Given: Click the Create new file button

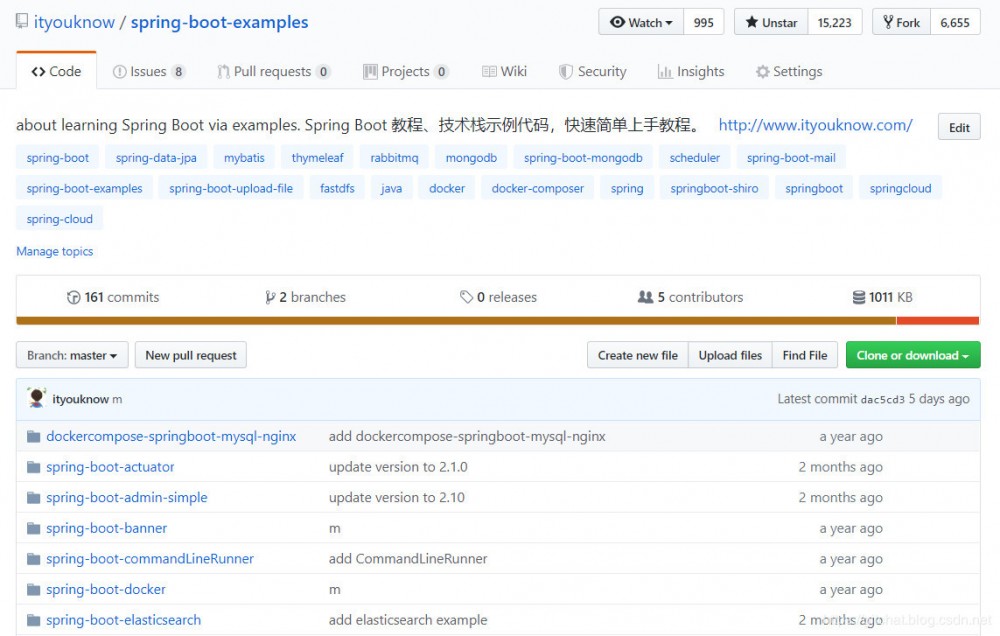Looking at the screenshot, I should pos(637,354).
